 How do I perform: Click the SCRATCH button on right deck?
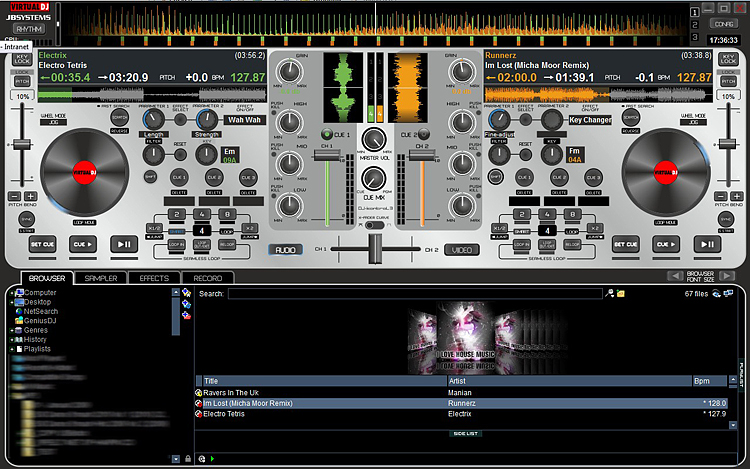point(631,117)
